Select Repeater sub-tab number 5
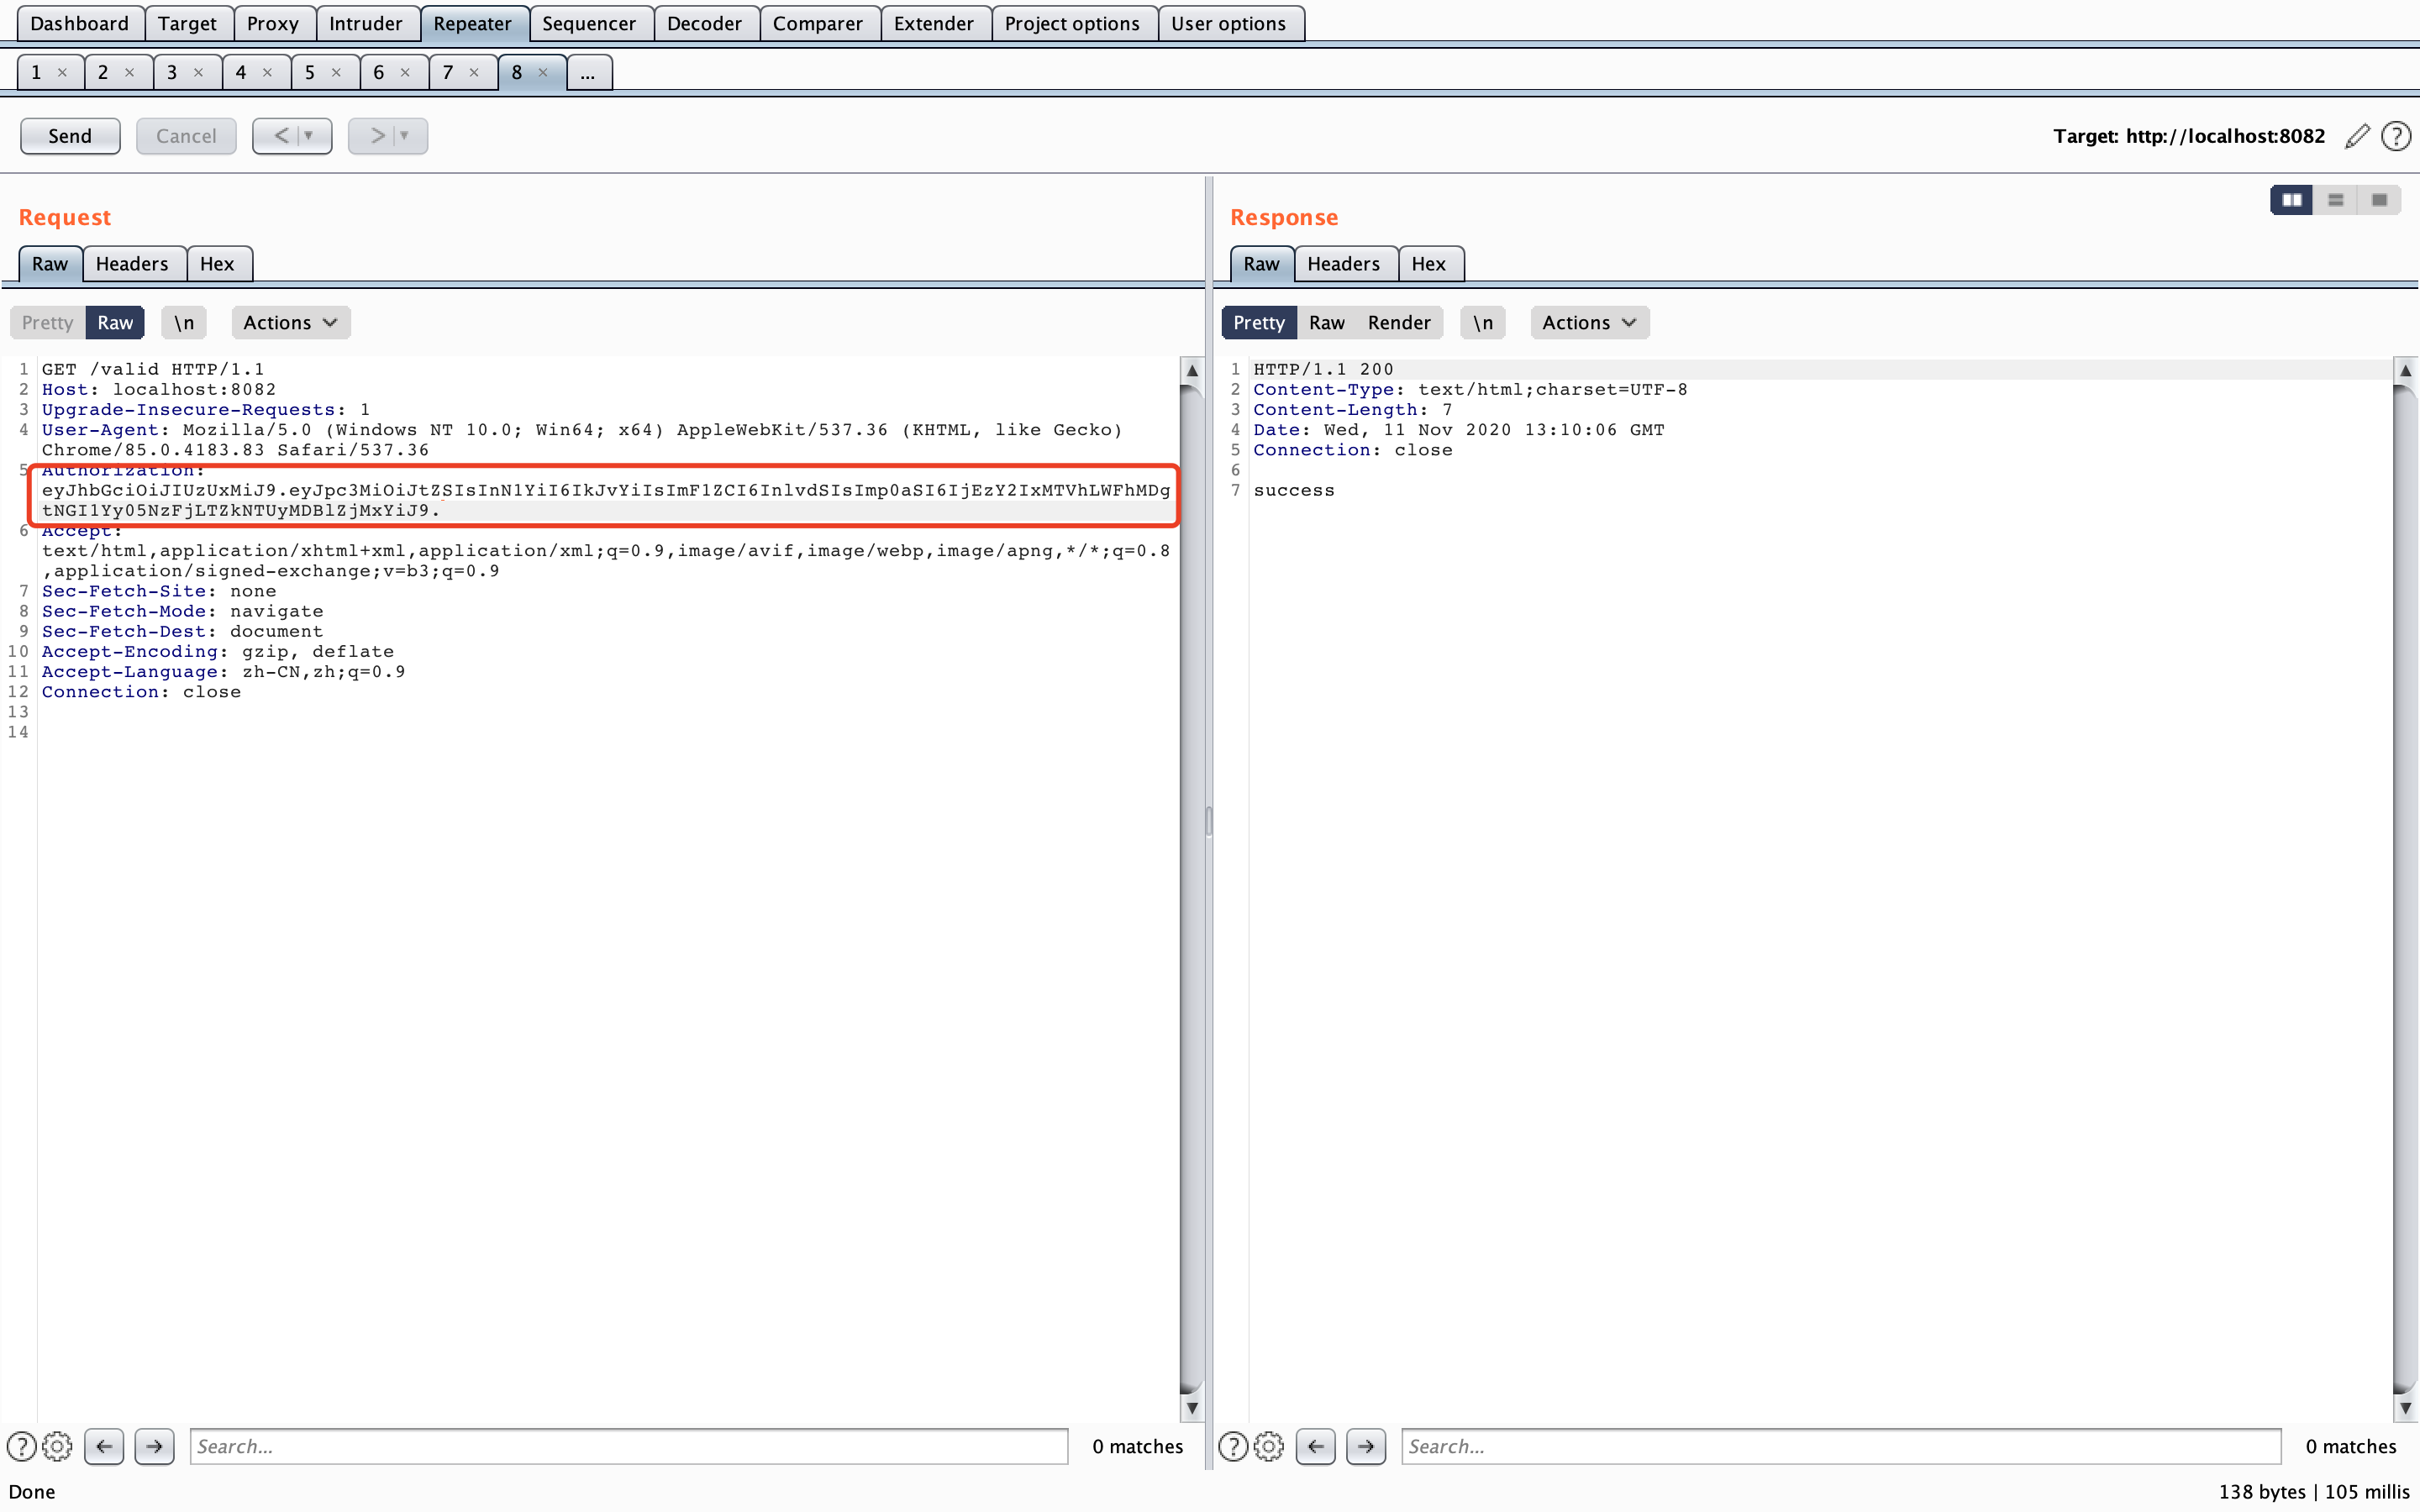This screenshot has width=2420, height=1512. coord(310,72)
